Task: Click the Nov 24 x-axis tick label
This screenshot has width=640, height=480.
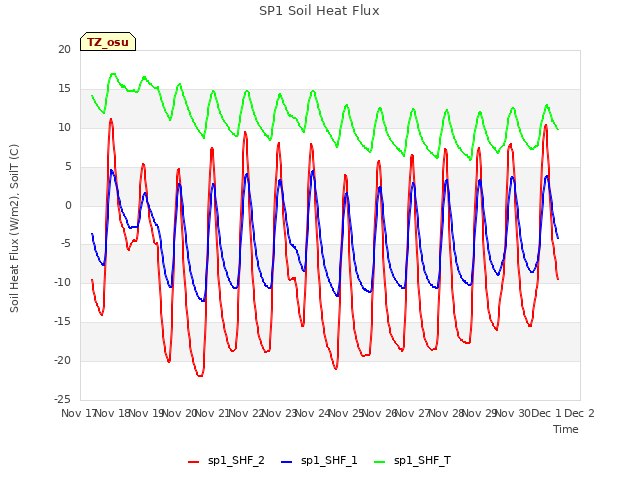Action: pyautogui.click(x=312, y=413)
